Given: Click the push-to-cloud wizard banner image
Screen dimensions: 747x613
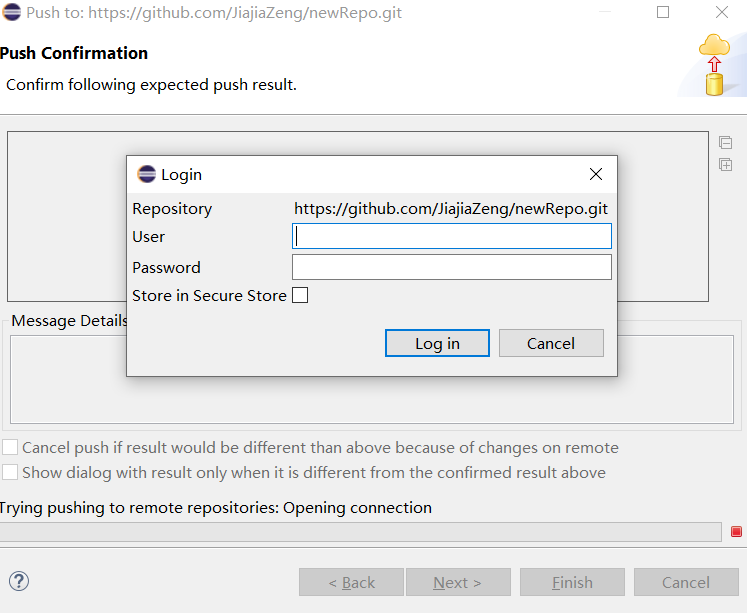Looking at the screenshot, I should [714, 65].
